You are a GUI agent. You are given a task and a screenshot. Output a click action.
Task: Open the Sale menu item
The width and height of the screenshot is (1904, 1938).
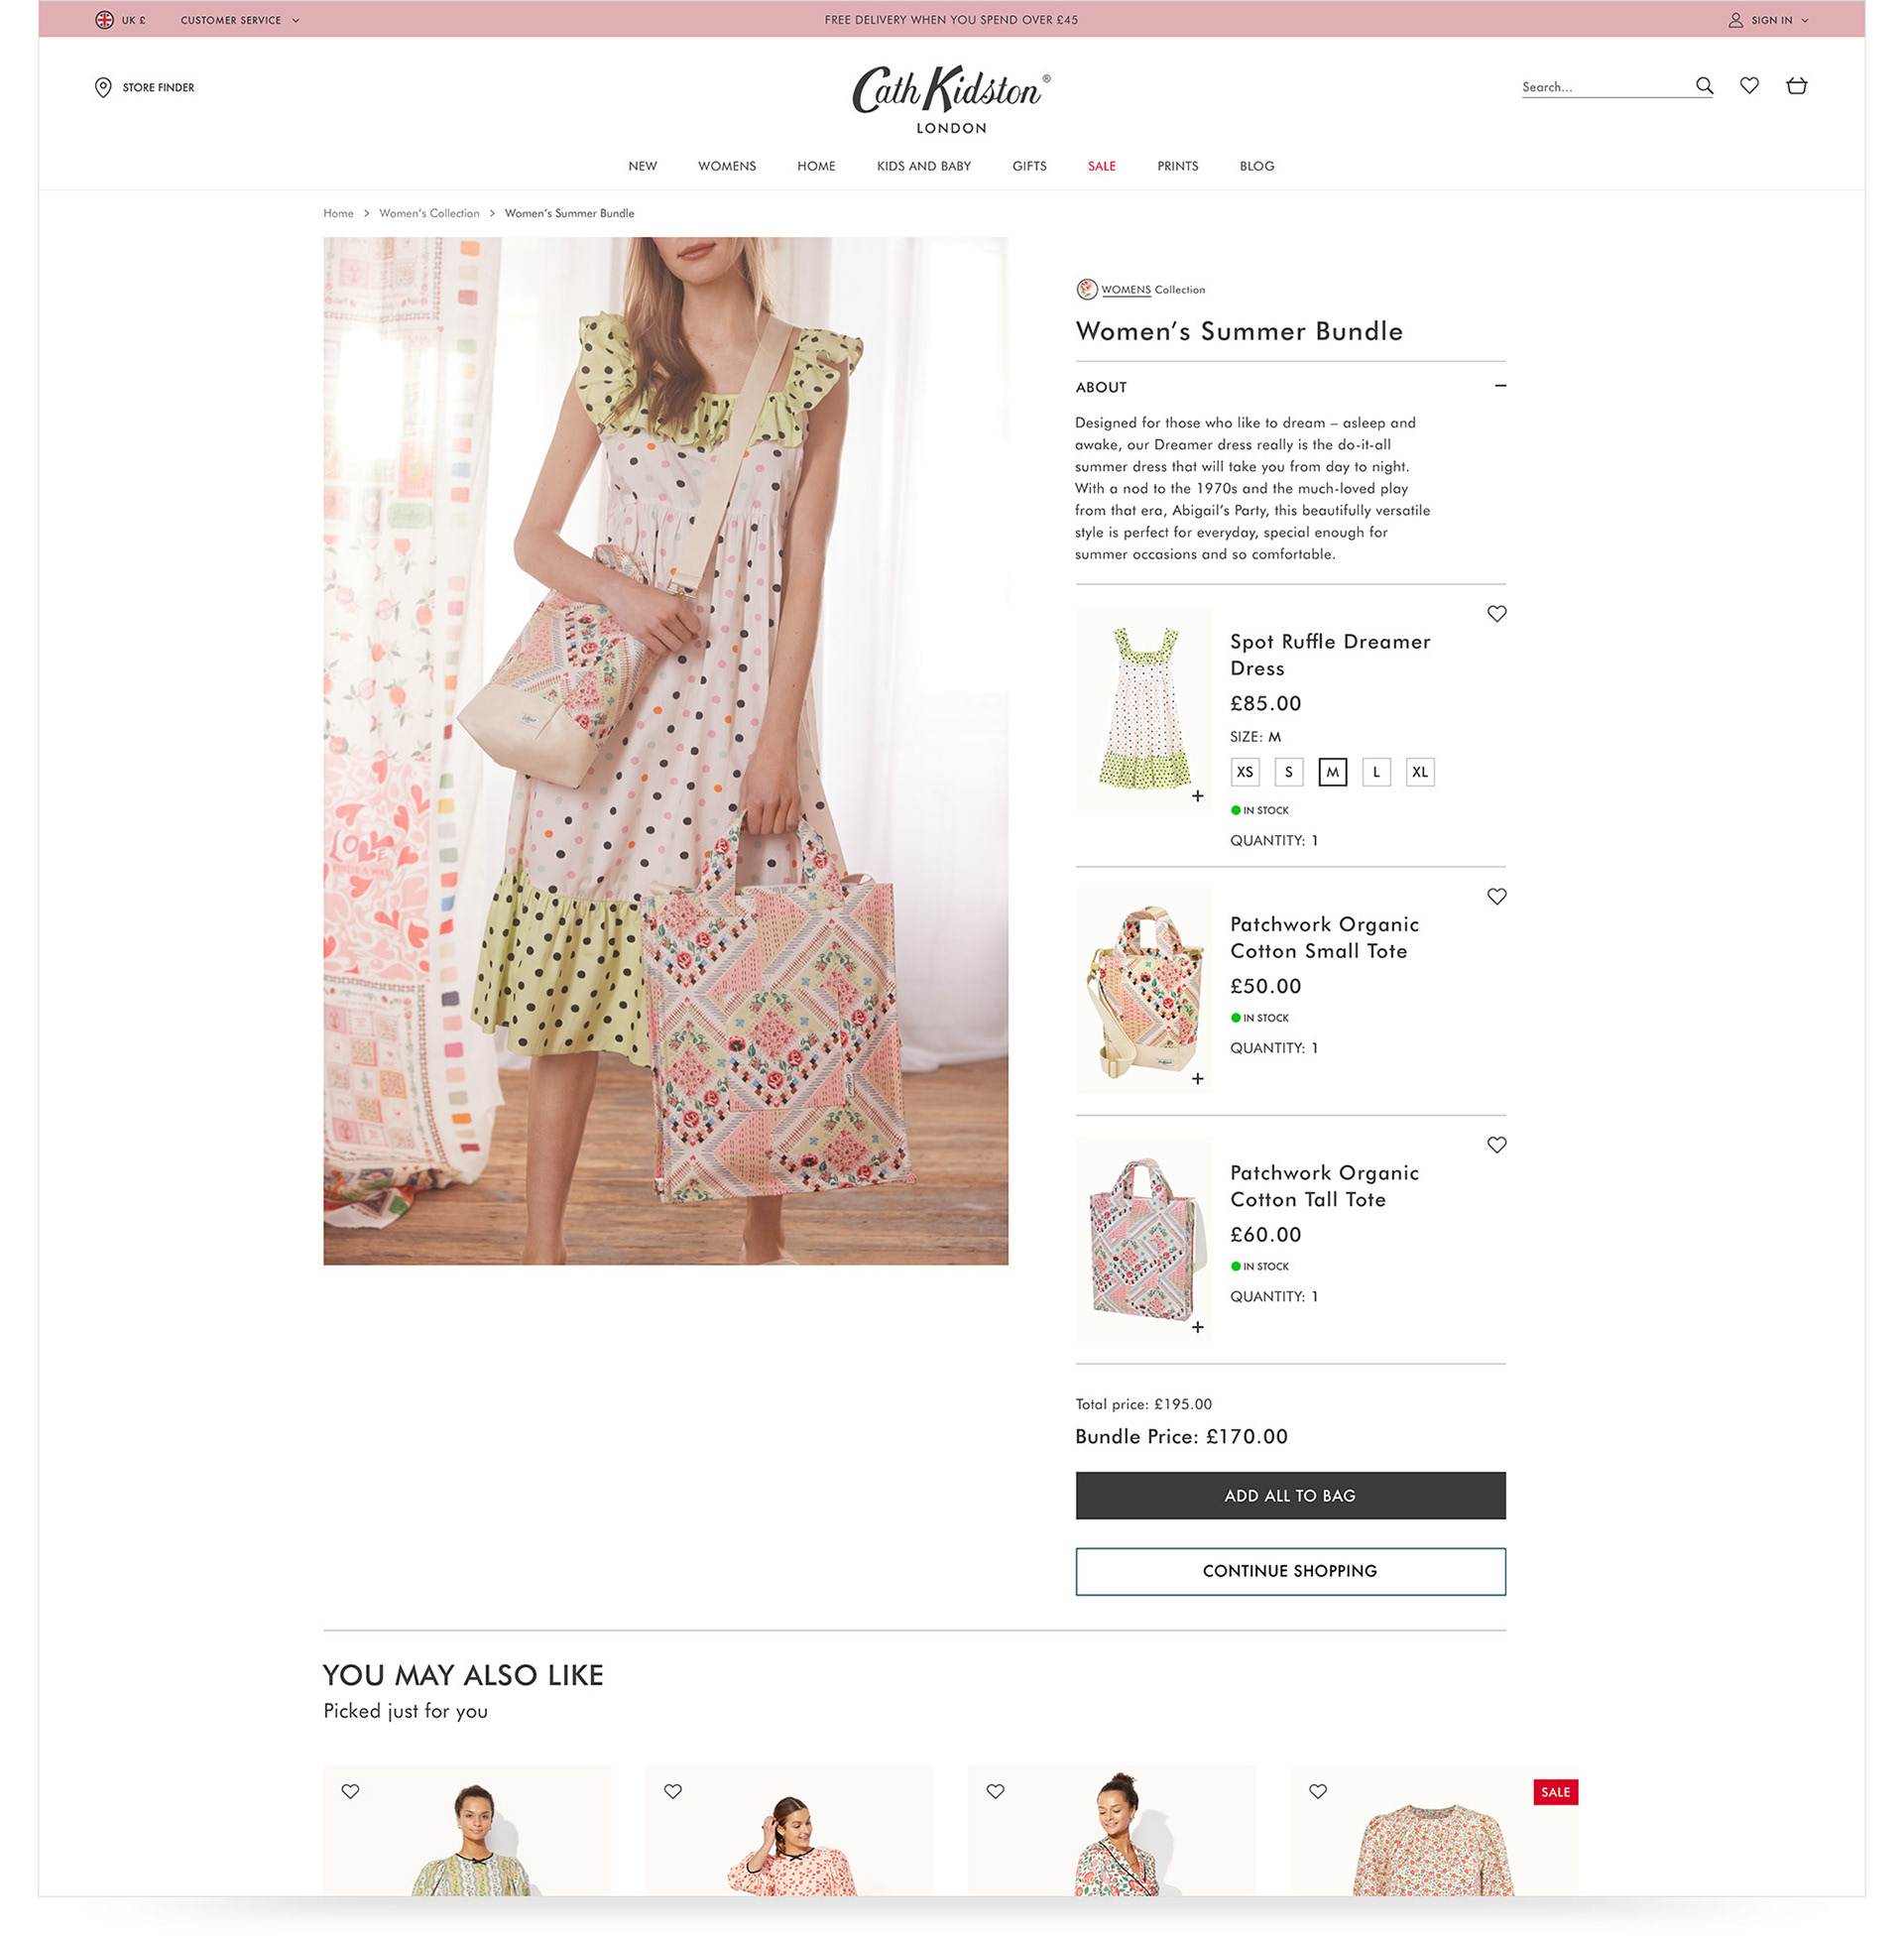(1101, 166)
